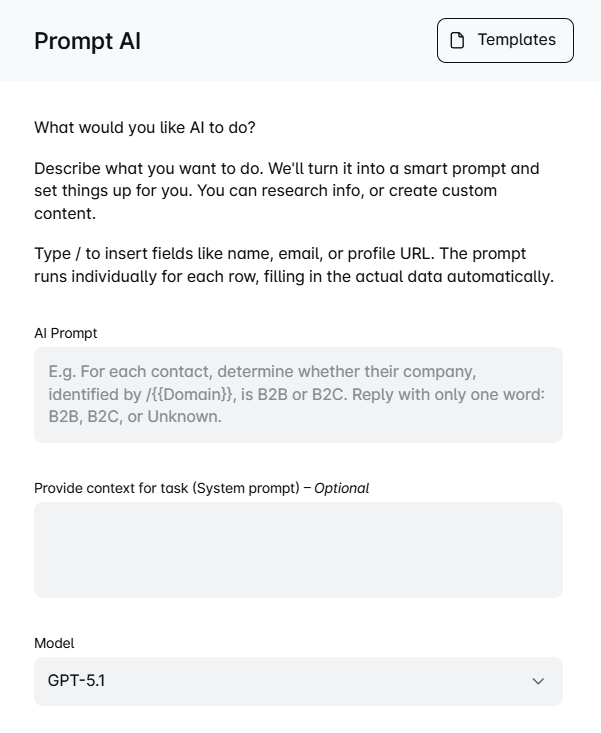
Task: Click the paragraph starting 'Describe what you want'
Action: click(286, 191)
